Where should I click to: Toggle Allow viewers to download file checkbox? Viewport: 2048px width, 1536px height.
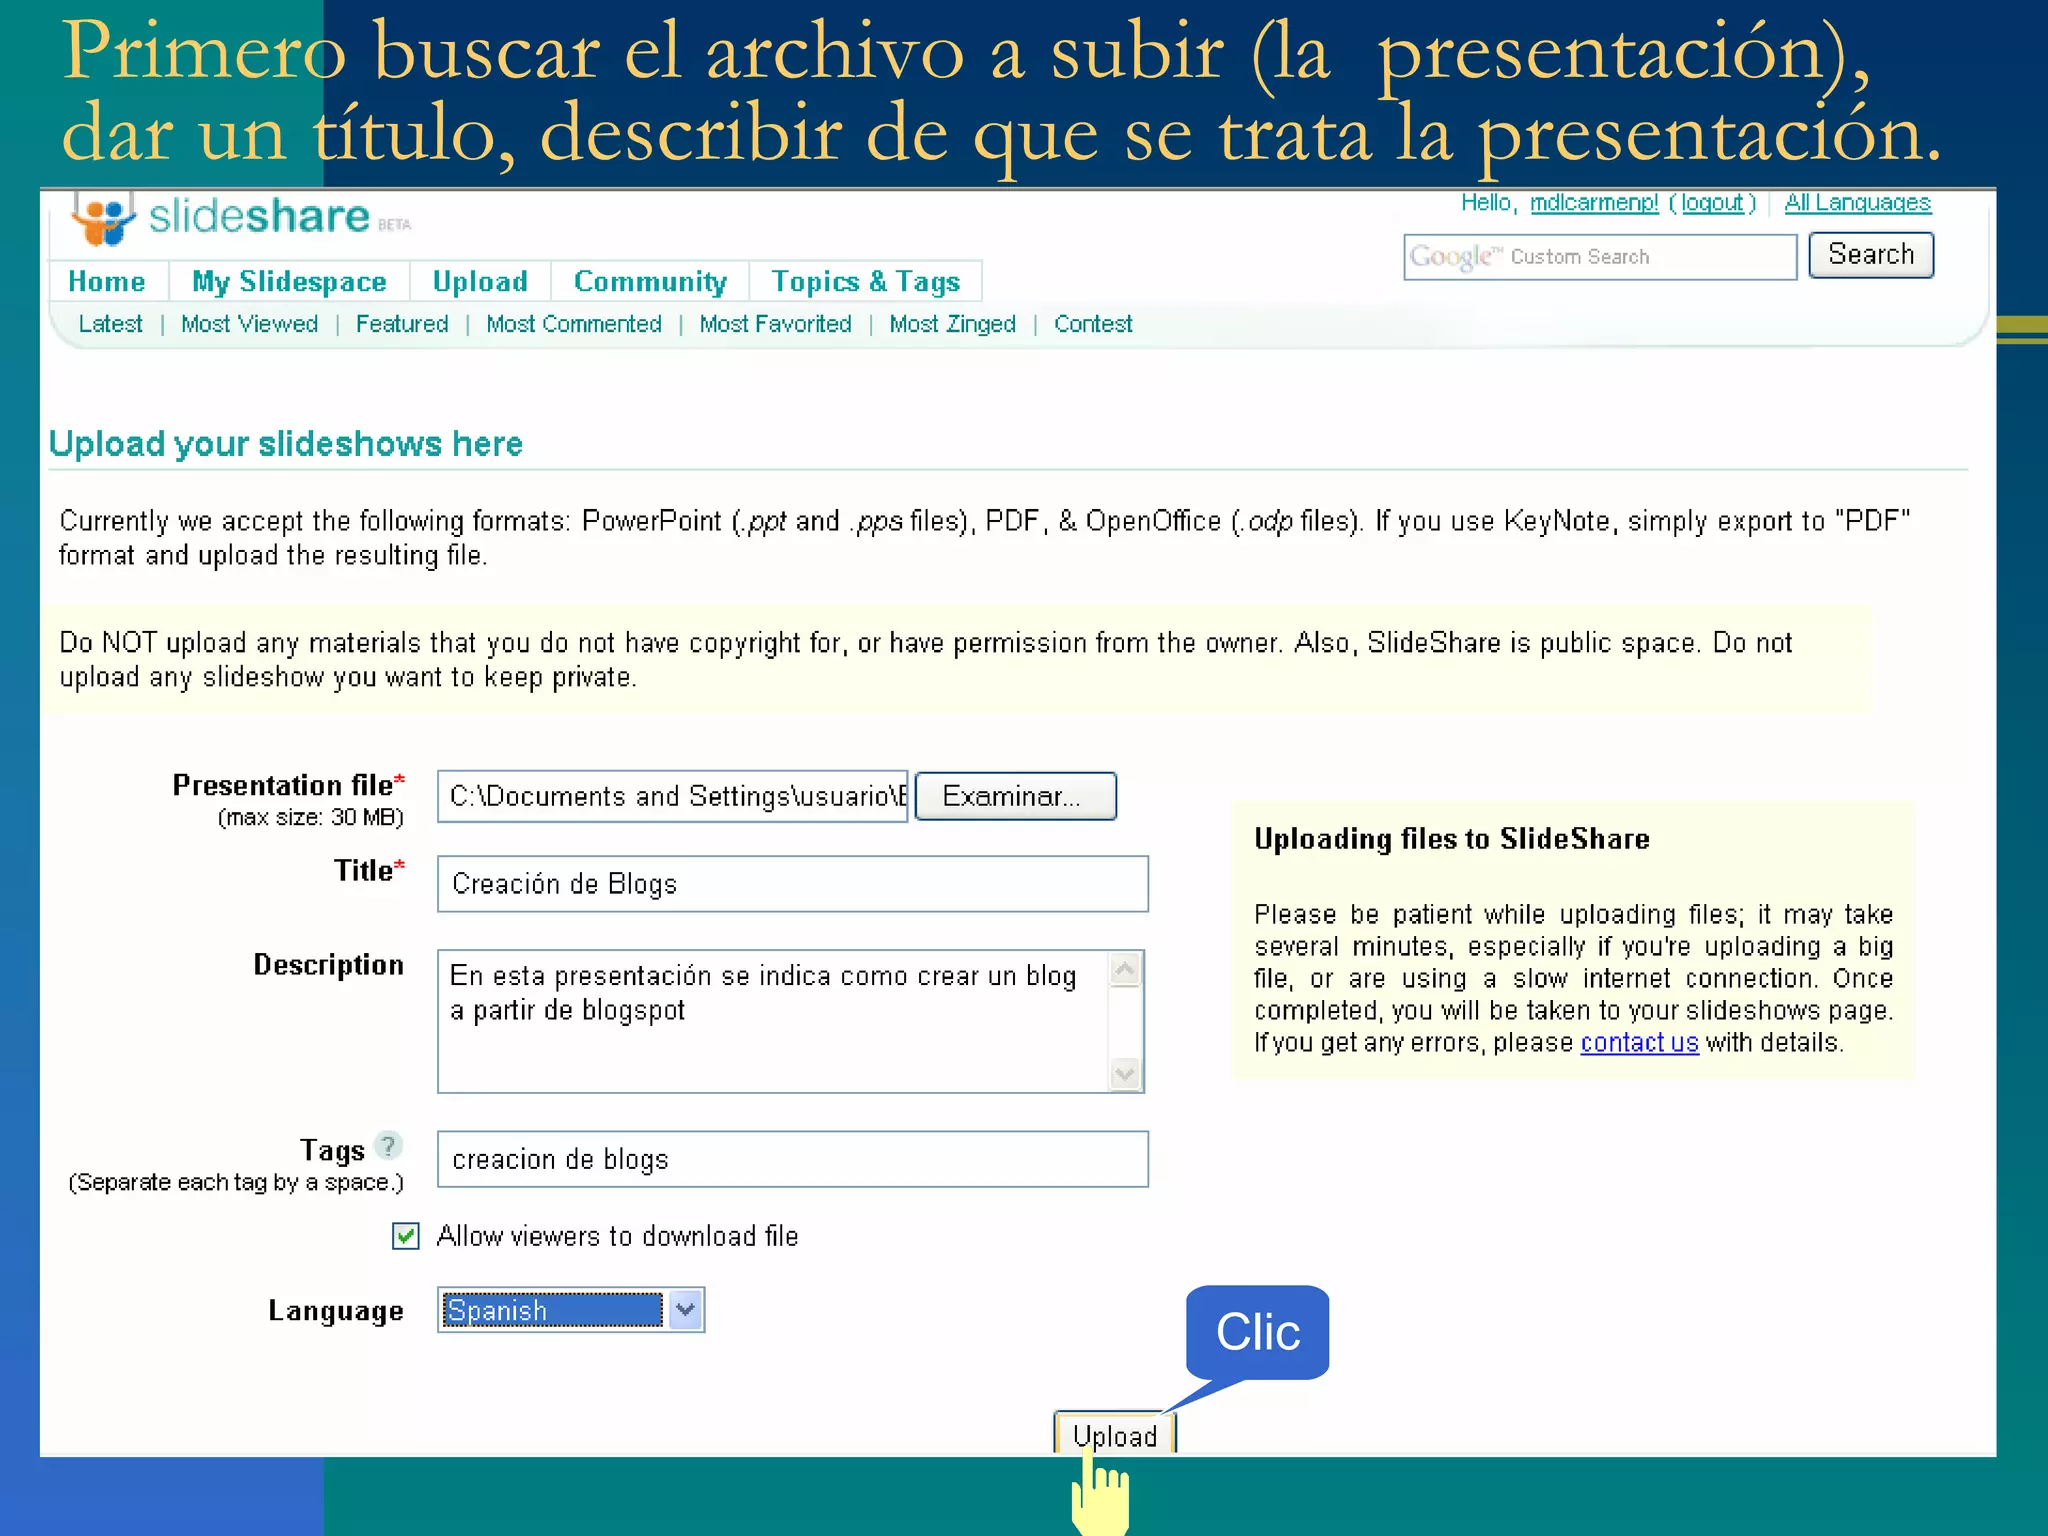coord(405,1237)
